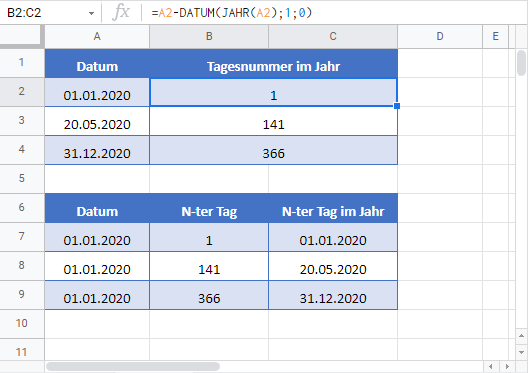Screen dimensions: 530x373
Task: Select row 6 header
Action: [x=22, y=208]
